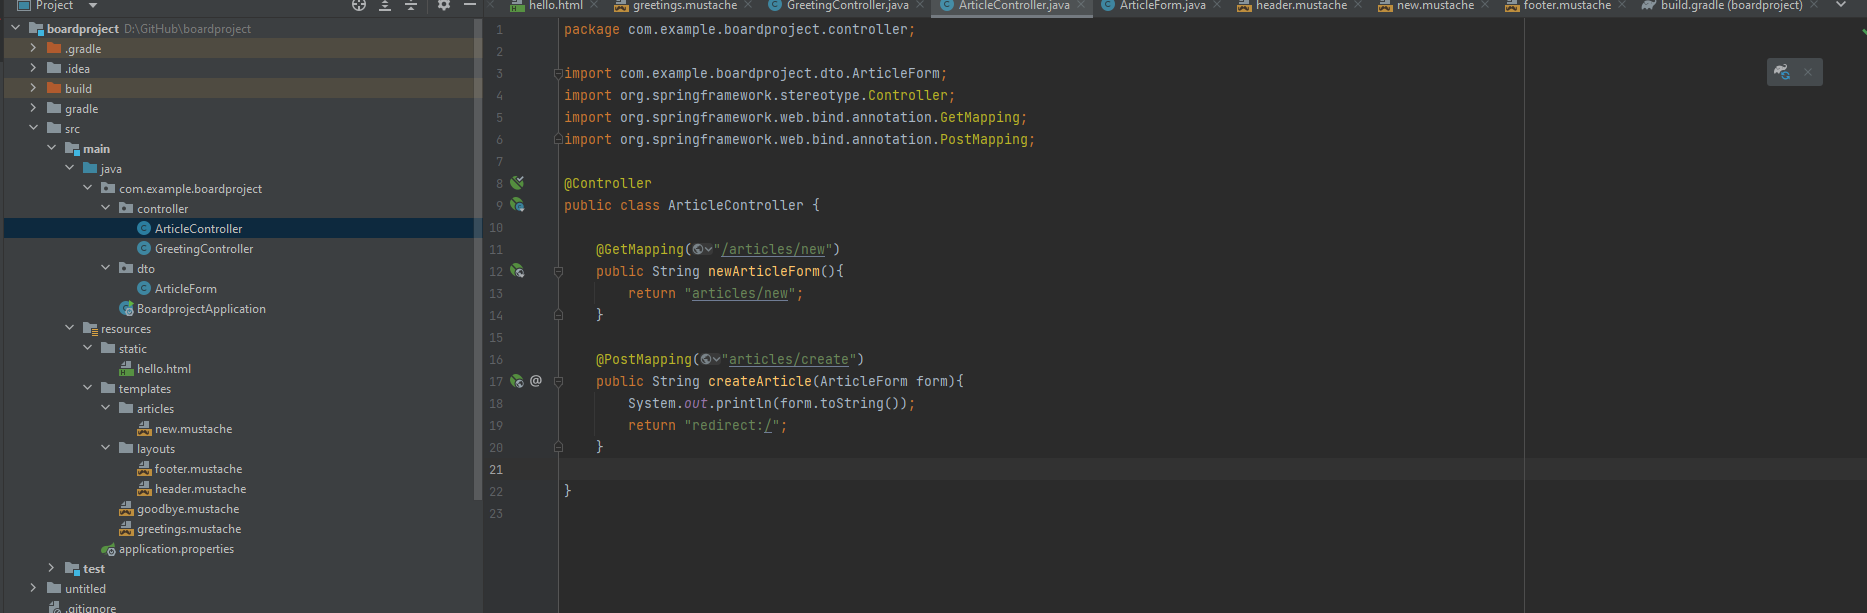Viewport: 1867px width, 613px height.
Task: Click the Select Opened File target icon
Action: [x=359, y=5]
